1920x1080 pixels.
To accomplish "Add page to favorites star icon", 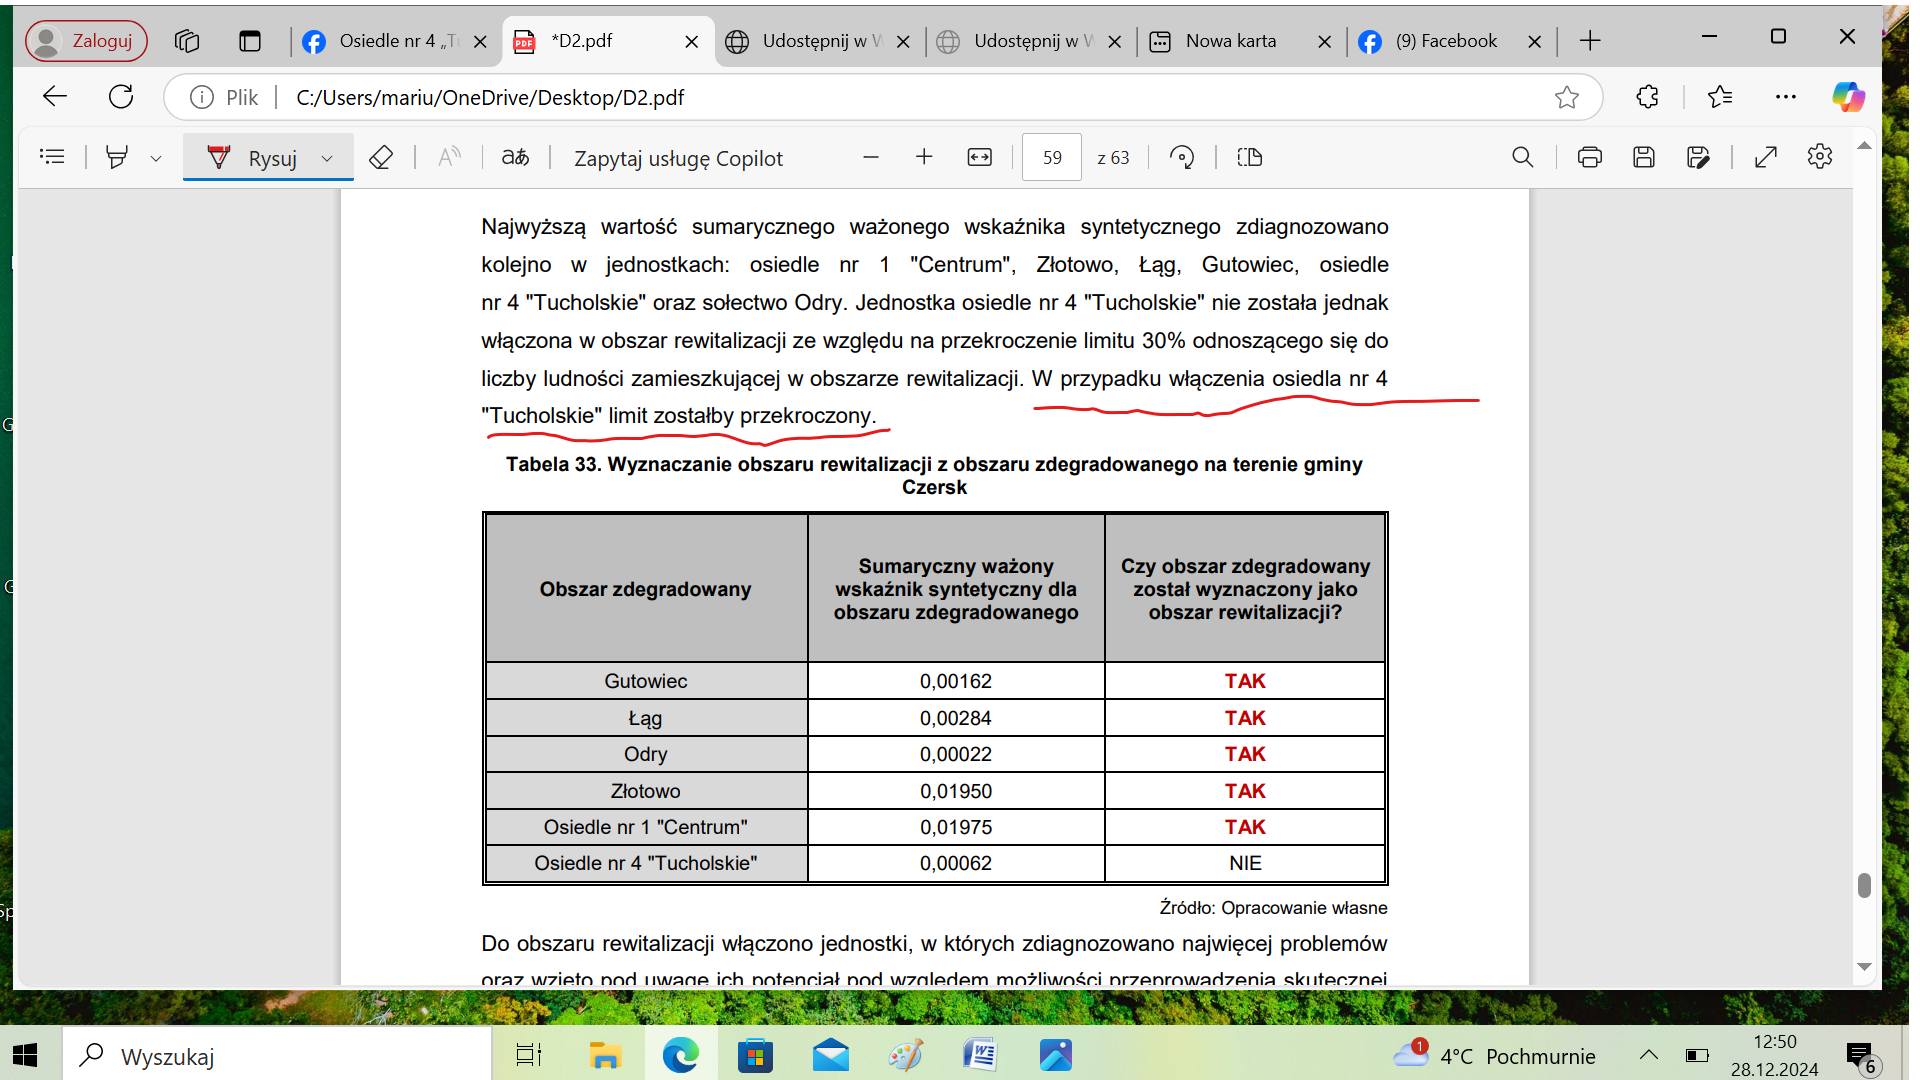I will click(1567, 97).
